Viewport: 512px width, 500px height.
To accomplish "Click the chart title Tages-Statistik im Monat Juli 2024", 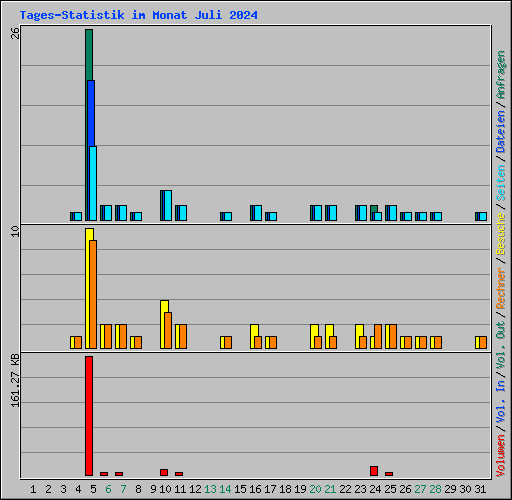I will coord(138,15).
